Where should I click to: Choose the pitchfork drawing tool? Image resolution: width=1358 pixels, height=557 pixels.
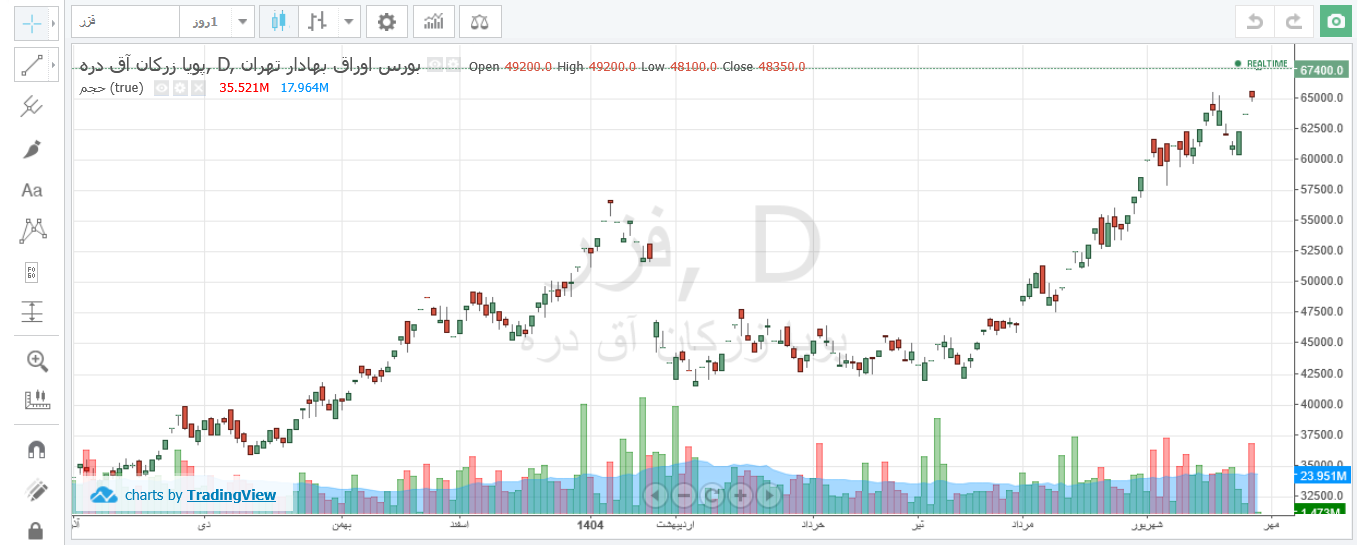pyautogui.click(x=31, y=107)
